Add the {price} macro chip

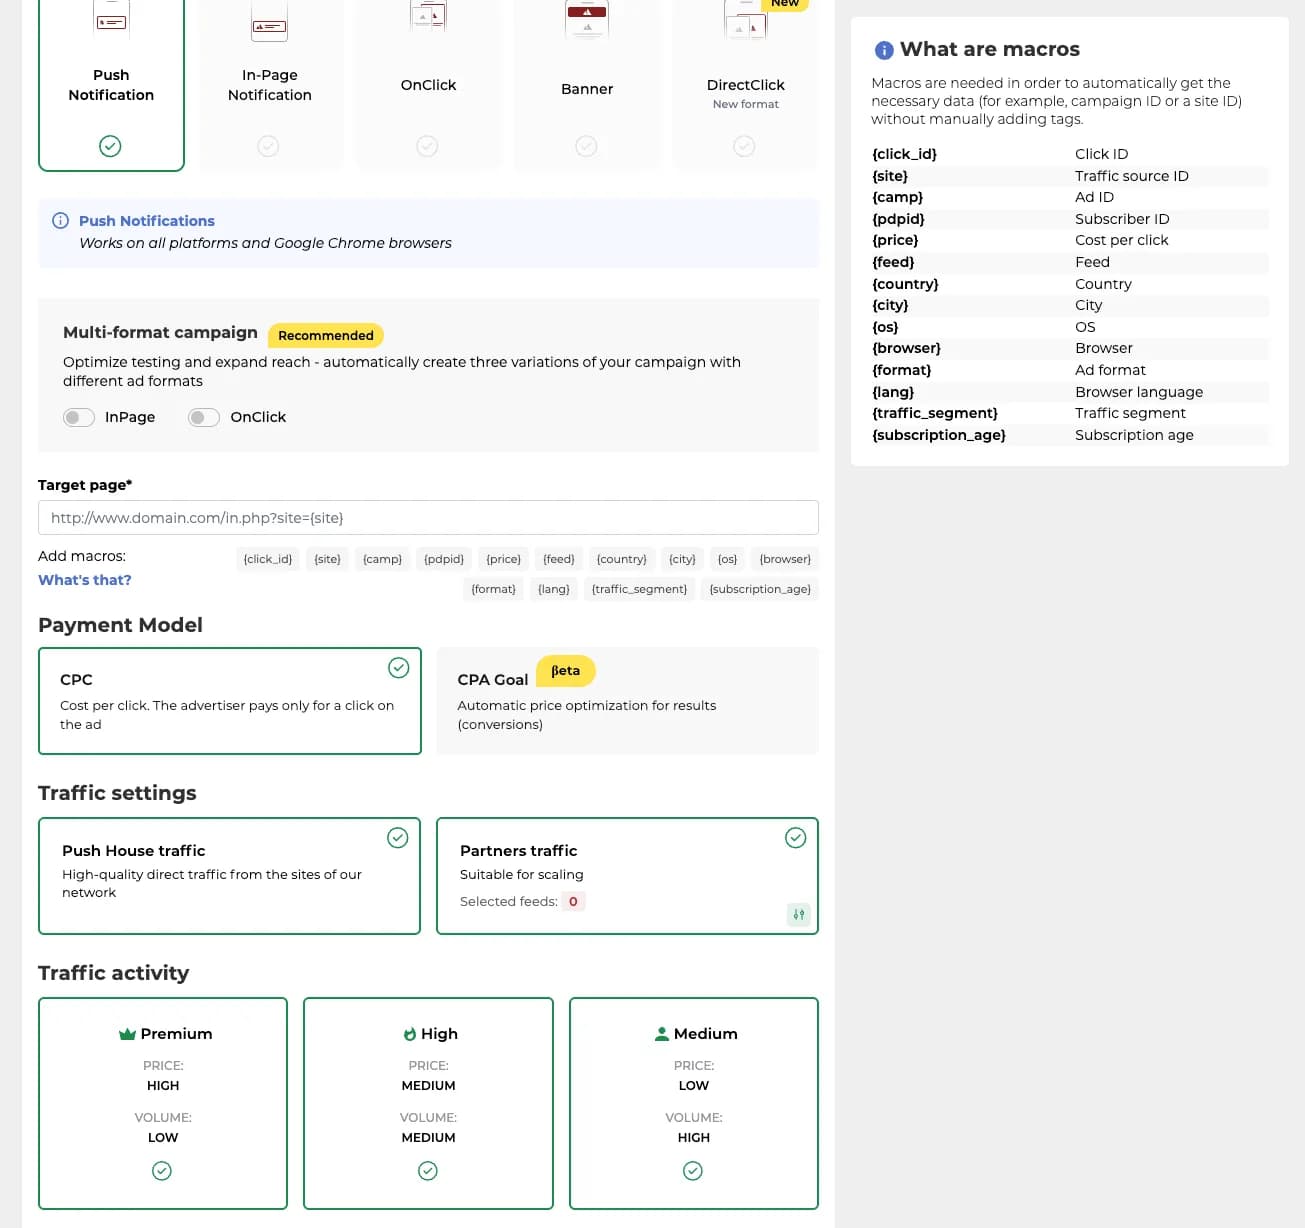coord(504,559)
